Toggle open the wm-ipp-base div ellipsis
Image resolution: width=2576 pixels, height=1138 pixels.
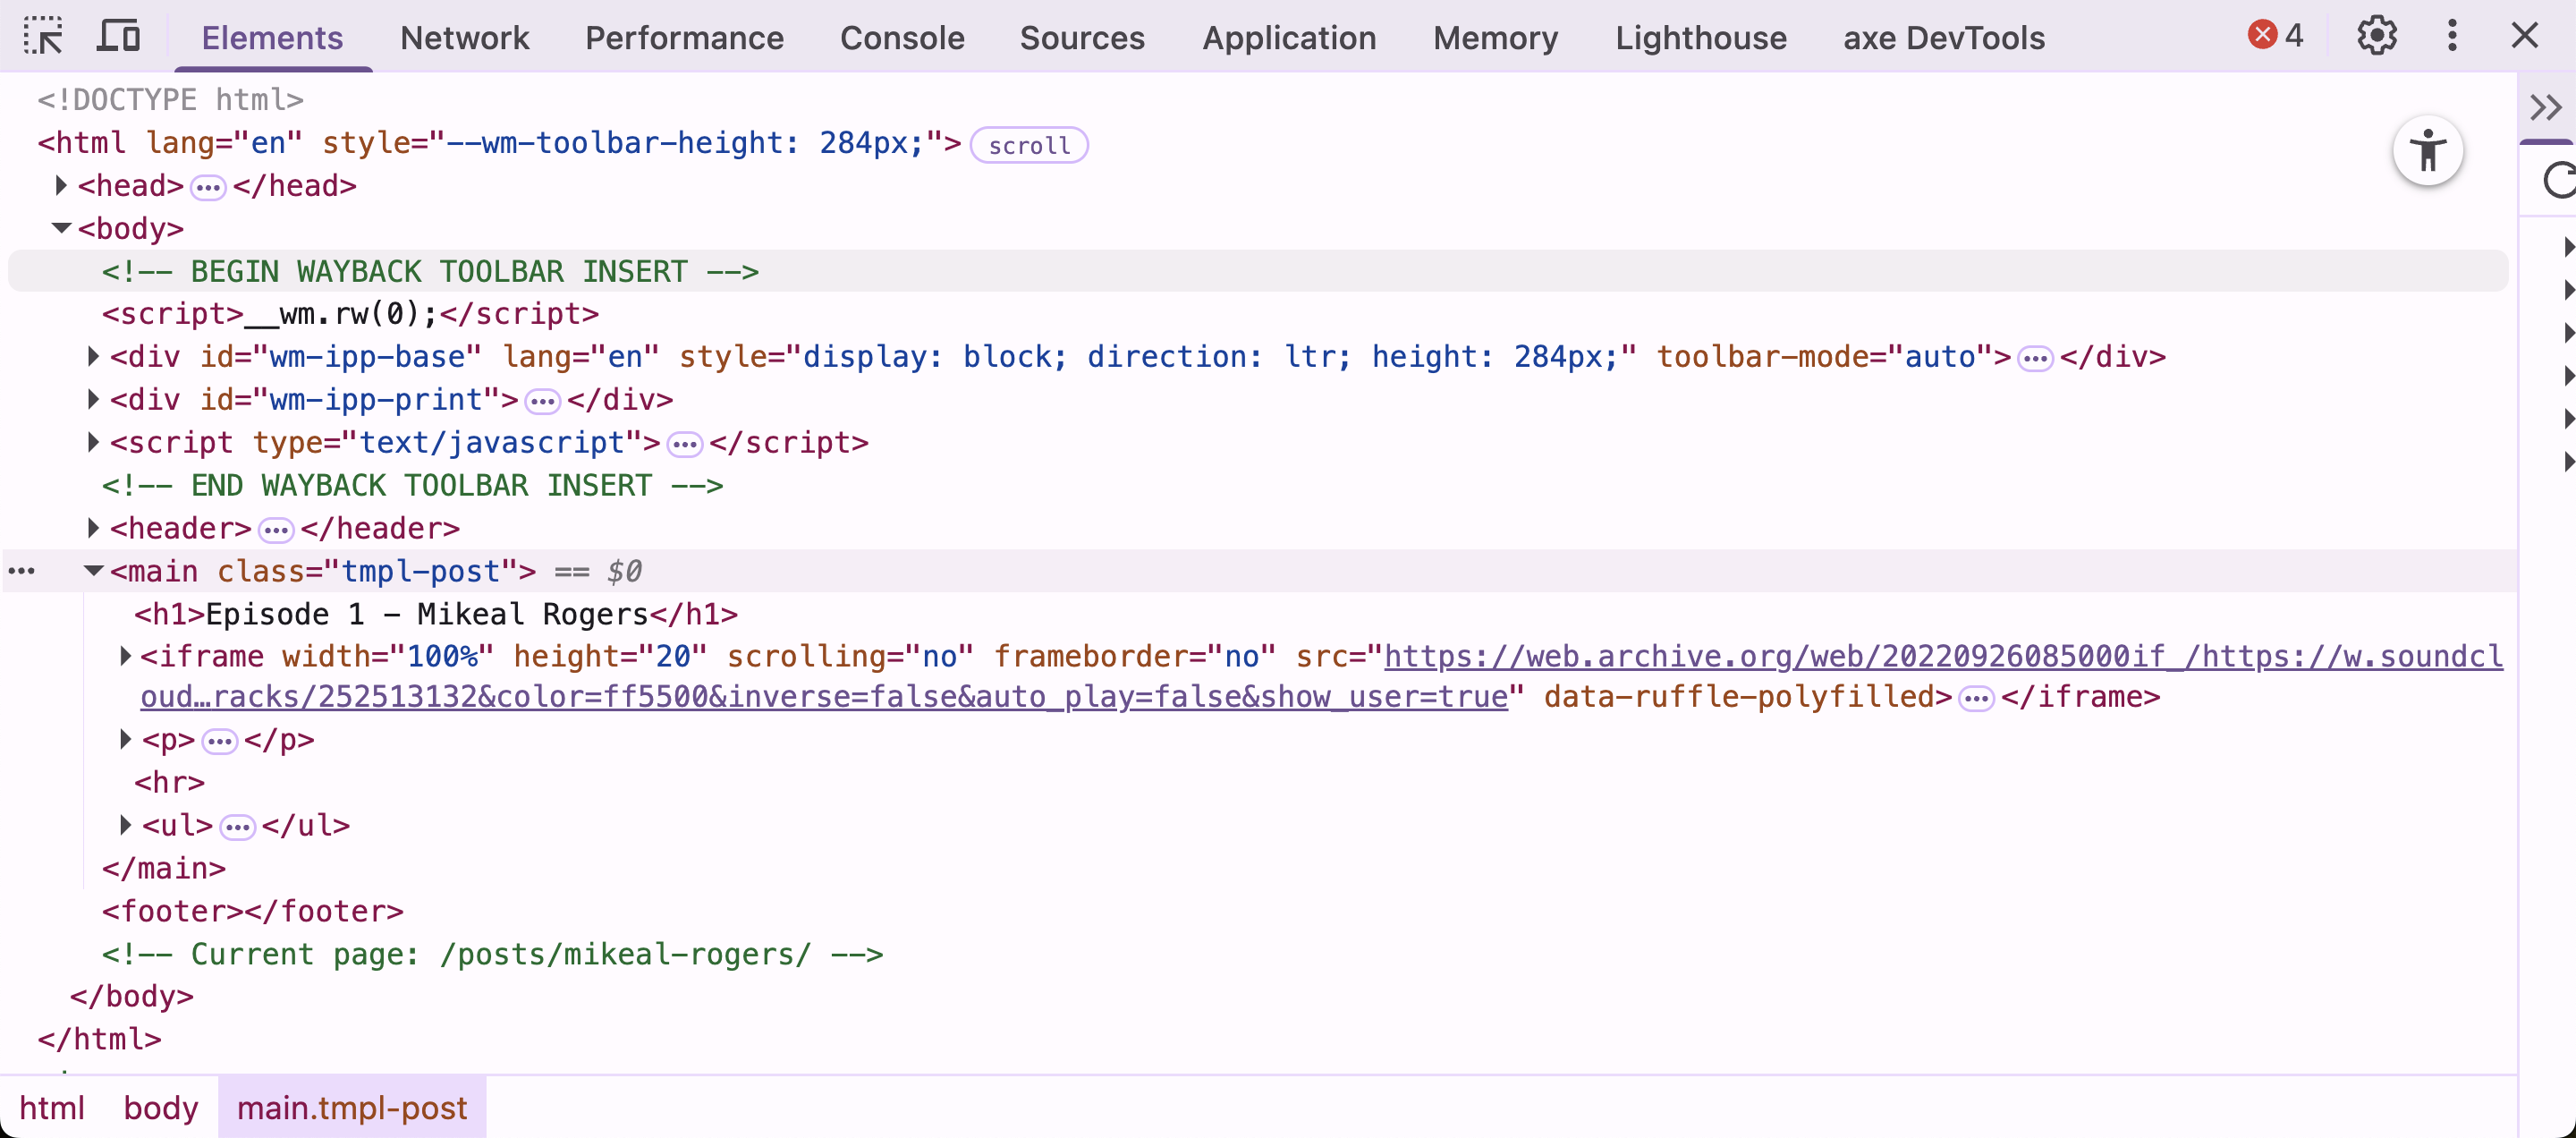point(2035,357)
